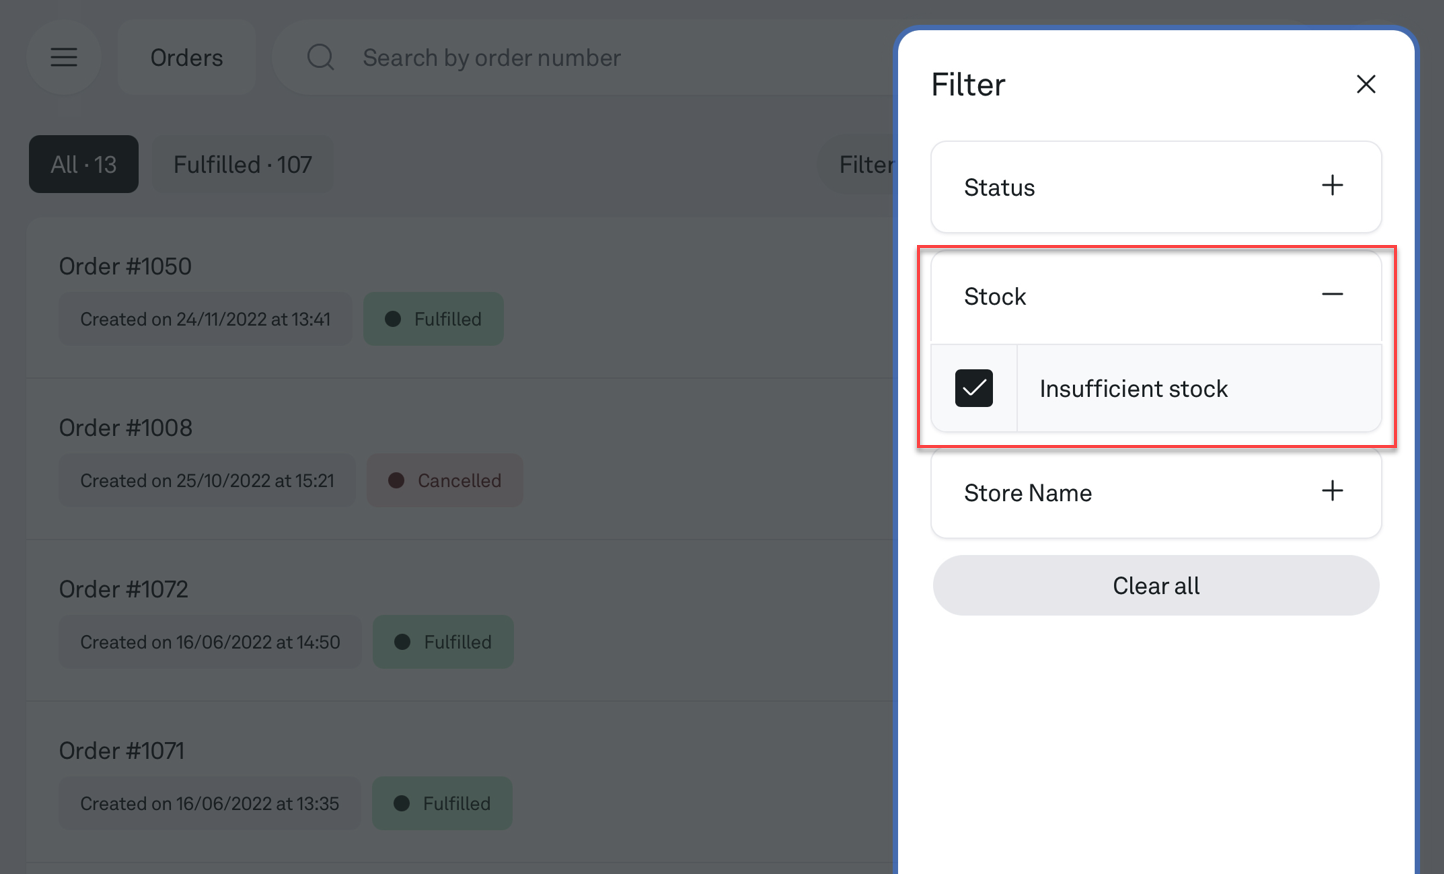
Task: Uncheck the Insufficient stock checkbox
Action: [x=973, y=388]
